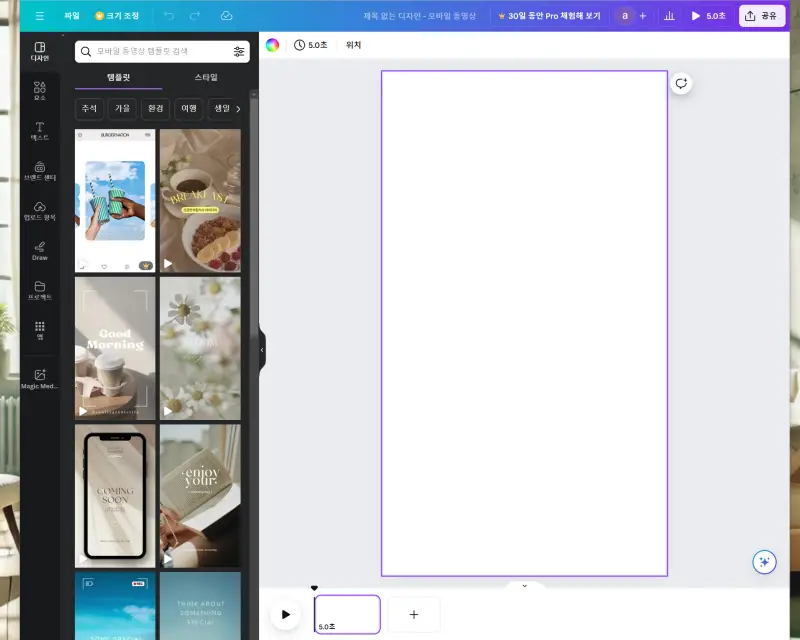Open the hamburger main menu
800x640 pixels.
(40, 16)
